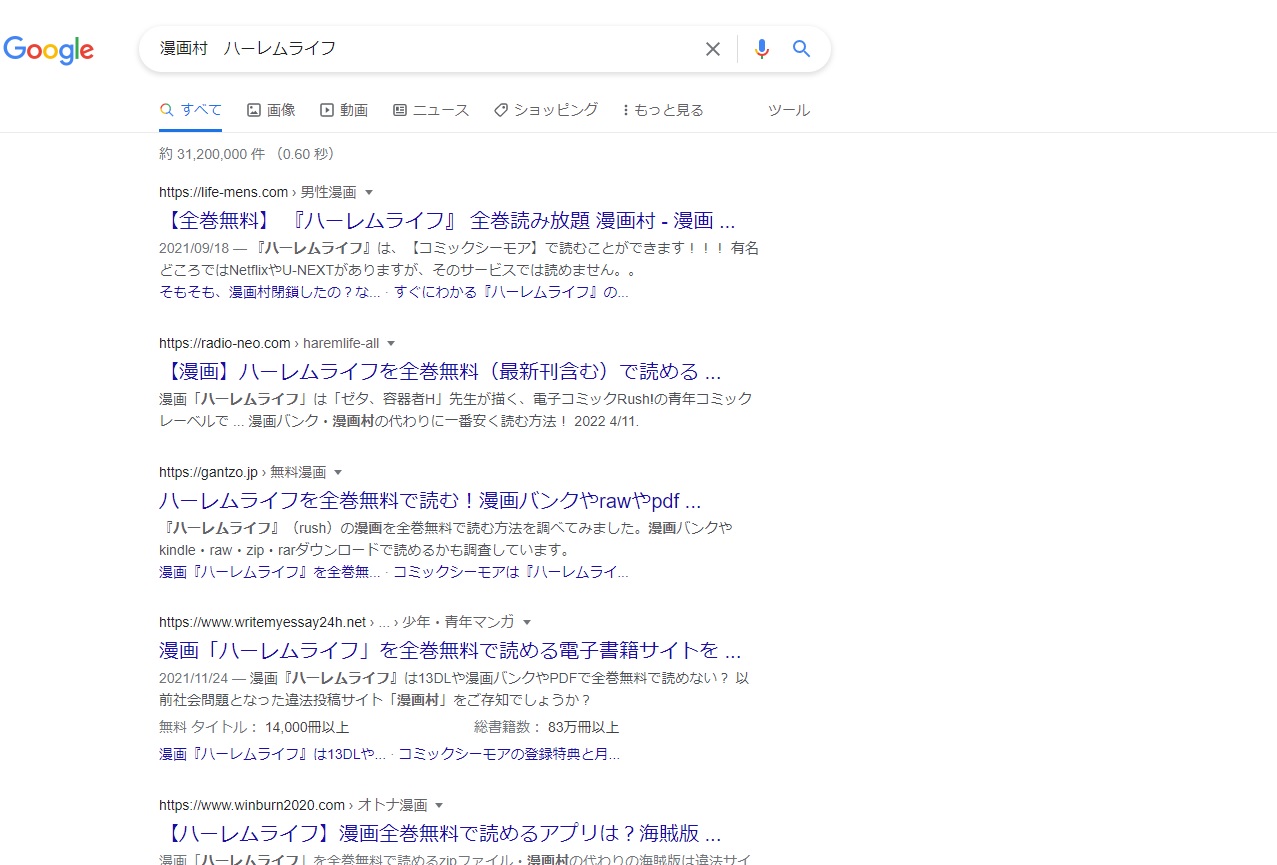This screenshot has height=865, width=1277.
Task: Open the ツール (Tools) options
Action: (x=788, y=110)
